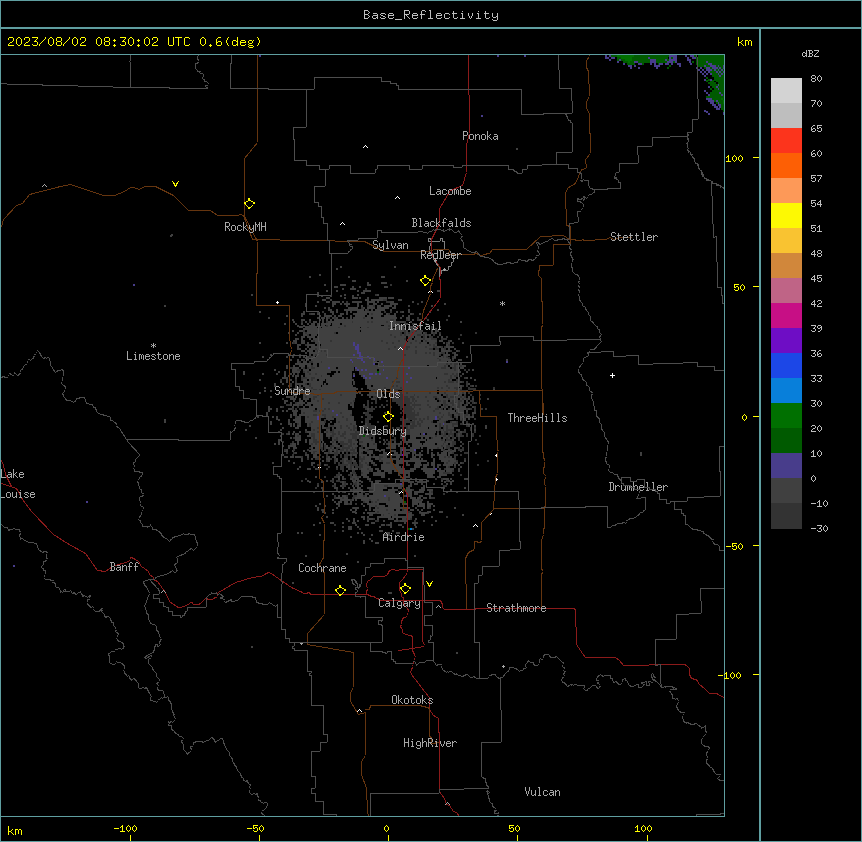Image resolution: width=862 pixels, height=842 pixels.
Task: Click the yellow V marker northeast of Calgary
Action: (429, 584)
